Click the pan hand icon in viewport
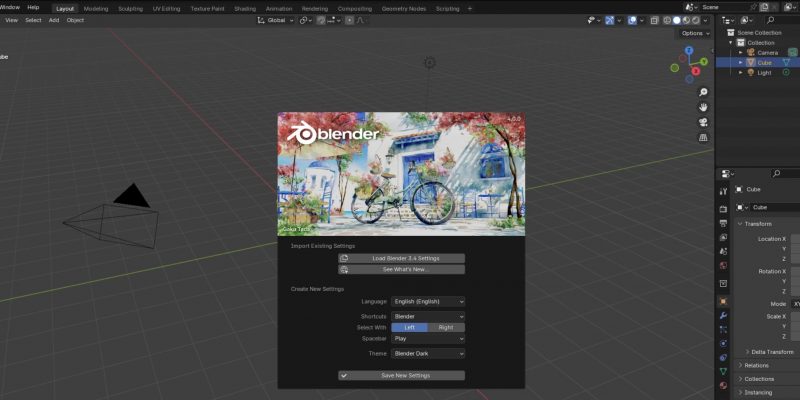This screenshot has height=400, width=800. 704,107
